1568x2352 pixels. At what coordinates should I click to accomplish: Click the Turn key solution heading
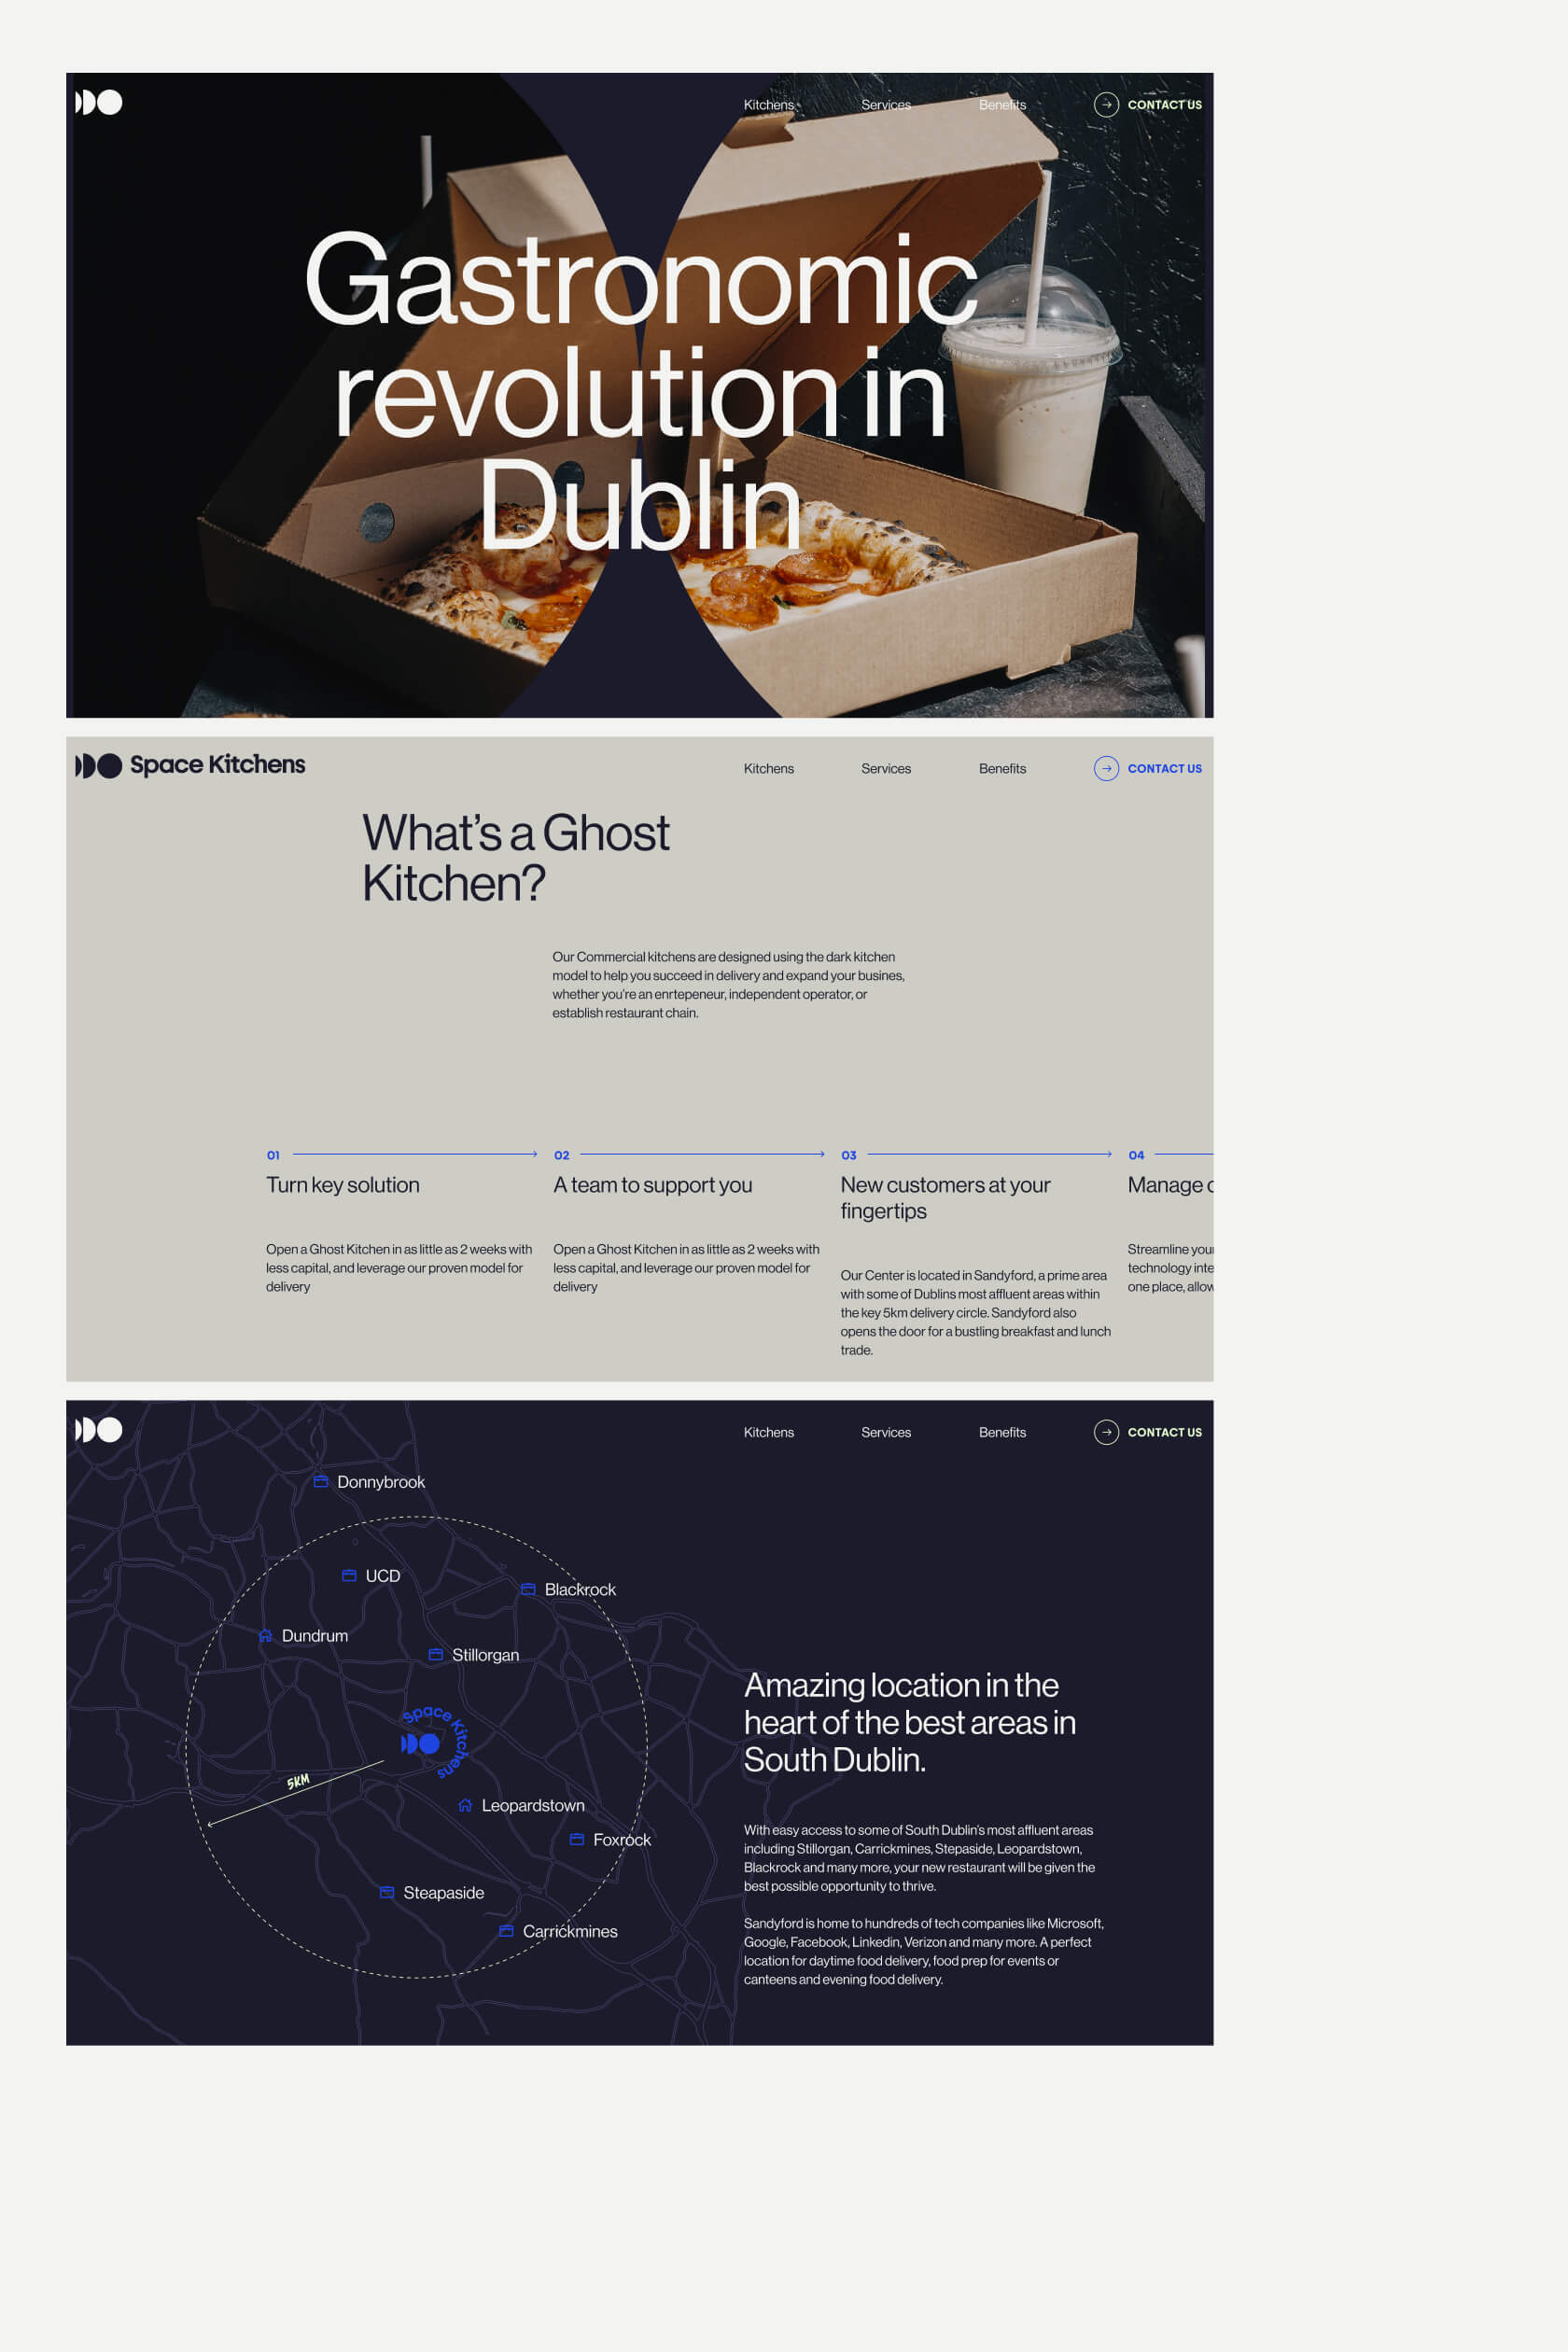coord(342,1185)
